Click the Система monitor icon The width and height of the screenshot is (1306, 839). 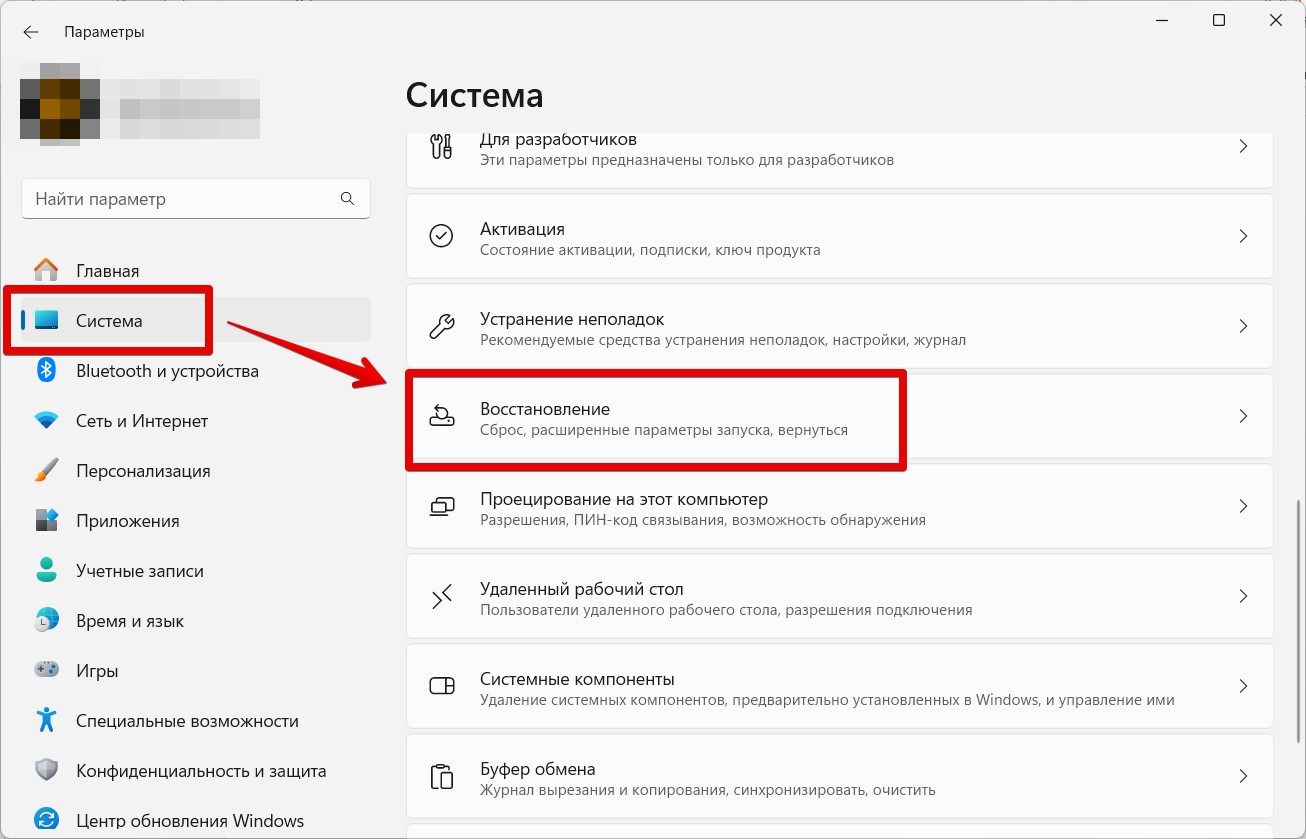click(x=46, y=320)
